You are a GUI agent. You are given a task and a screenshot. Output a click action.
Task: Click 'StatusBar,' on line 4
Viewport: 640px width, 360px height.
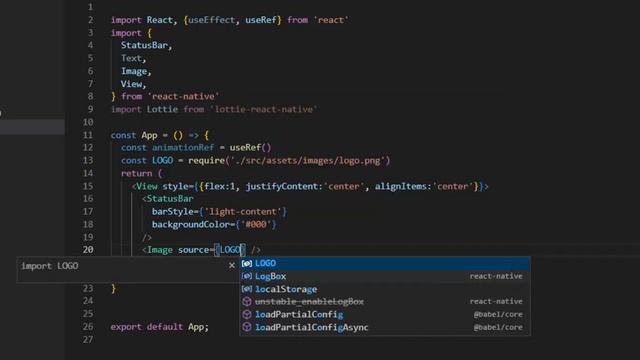tap(147, 45)
